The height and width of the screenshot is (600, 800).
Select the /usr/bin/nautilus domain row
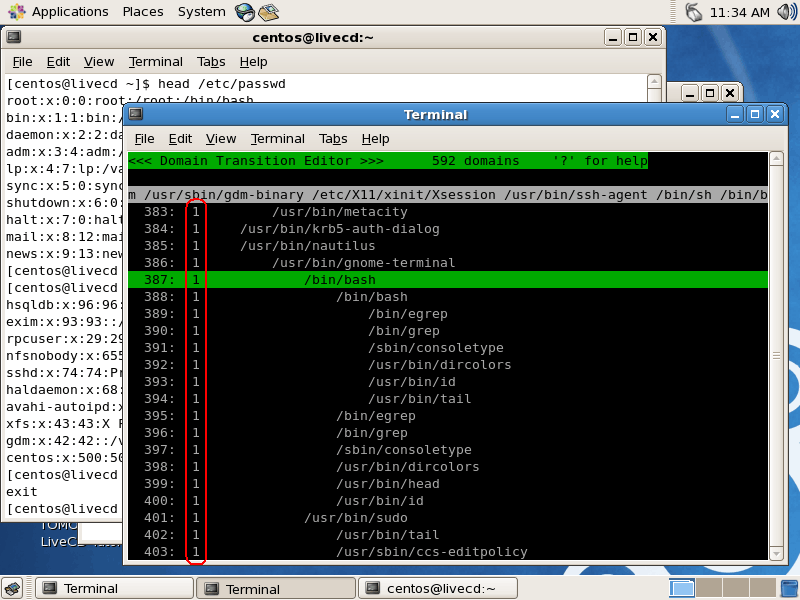pyautogui.click(x=447, y=245)
